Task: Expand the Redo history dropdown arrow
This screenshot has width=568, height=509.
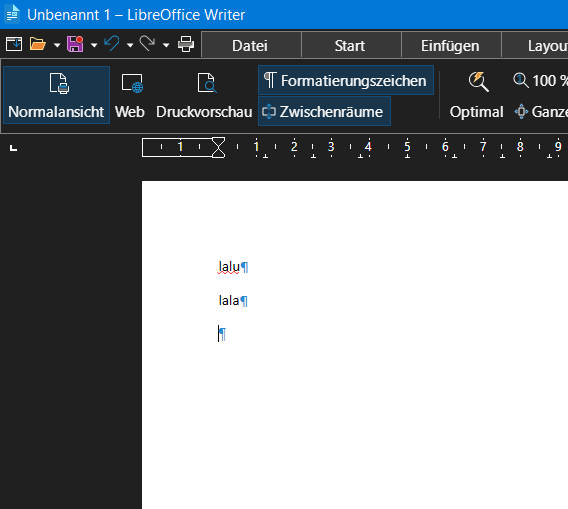Action: pyautogui.click(x=166, y=45)
